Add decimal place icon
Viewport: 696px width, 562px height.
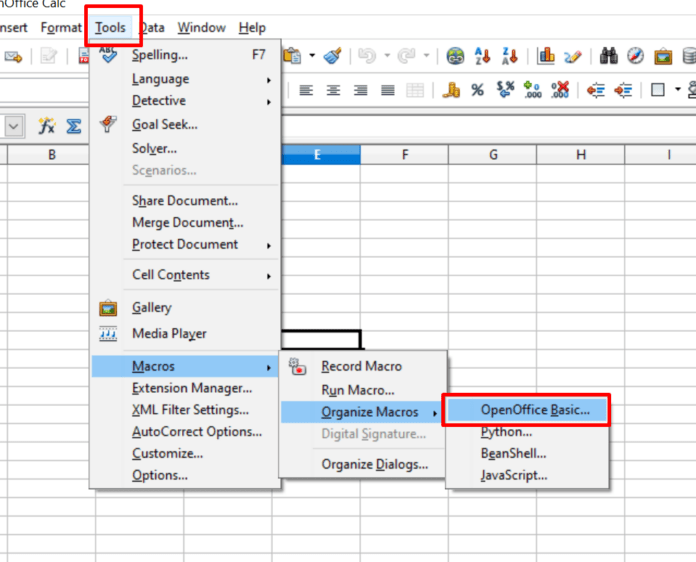tap(533, 90)
